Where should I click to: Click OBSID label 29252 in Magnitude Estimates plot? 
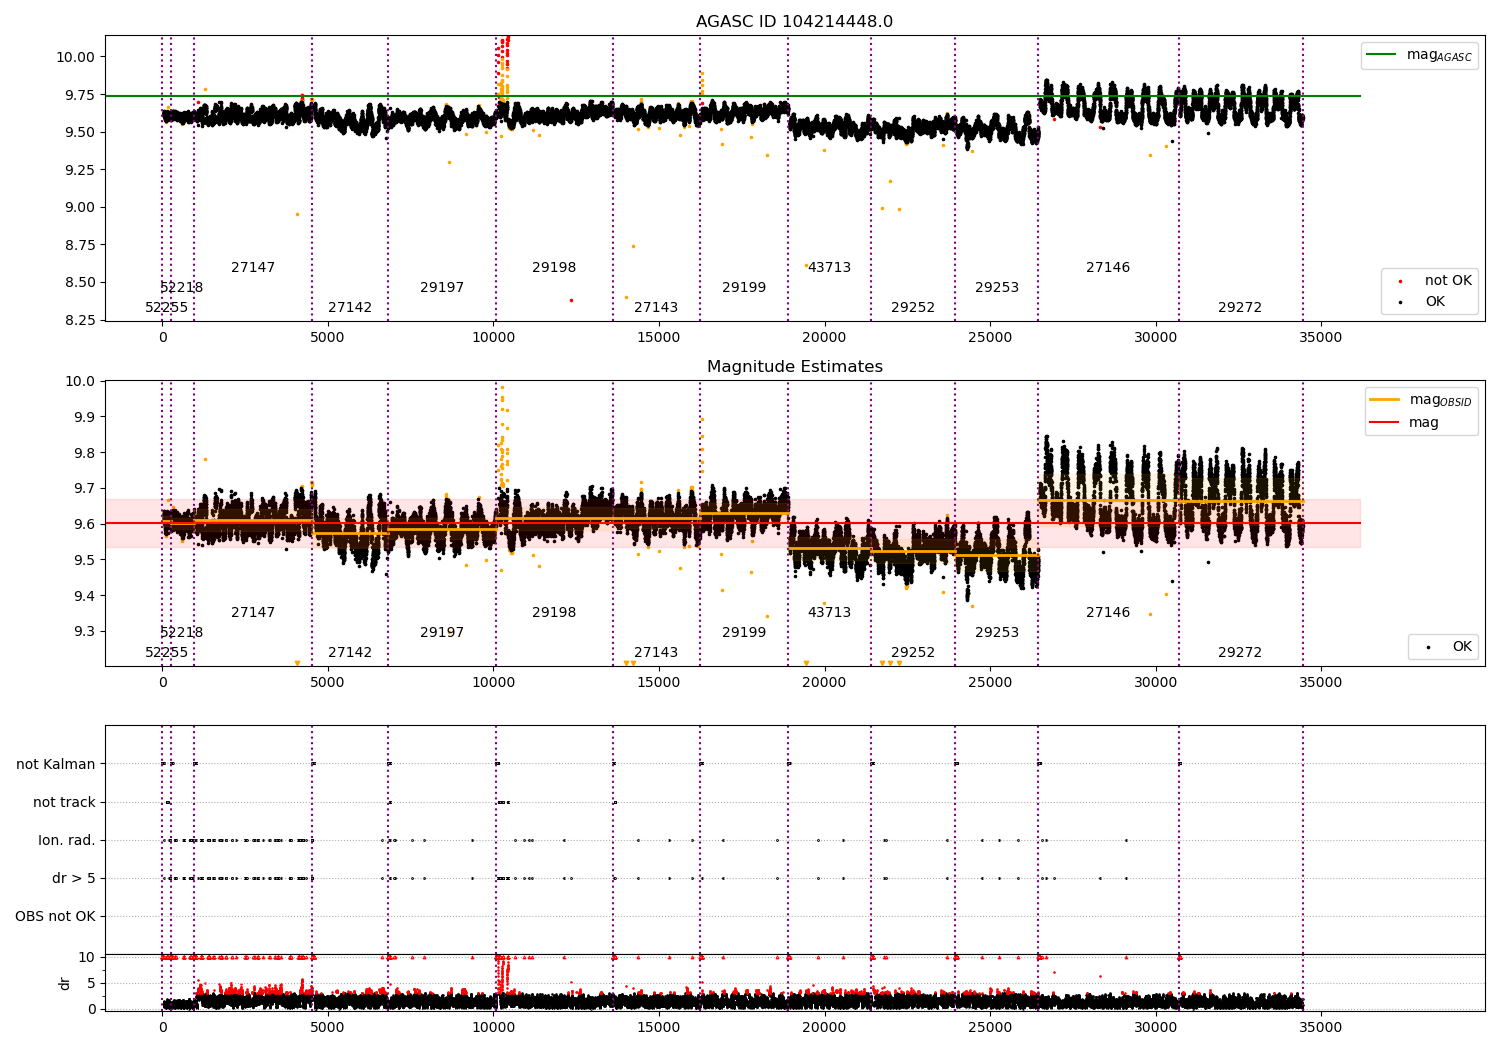pos(913,653)
